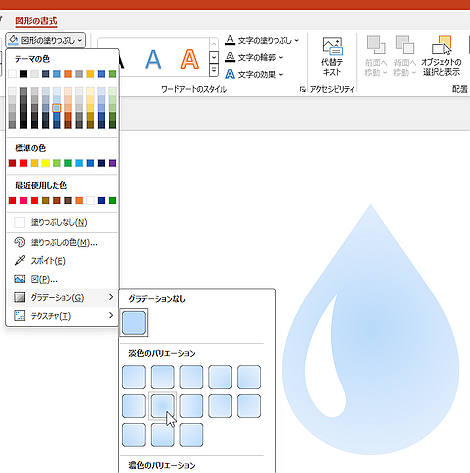Click the texture icon beside テクスチャ
470x473 pixels.
(x=20, y=315)
